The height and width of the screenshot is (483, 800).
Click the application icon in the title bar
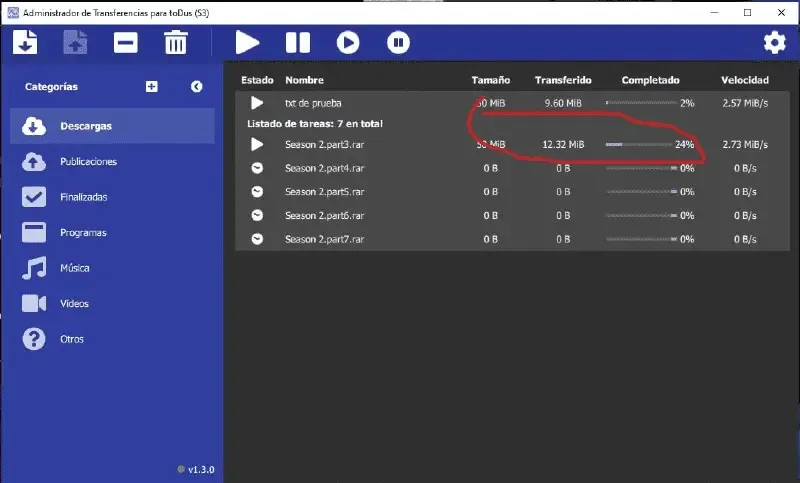[13, 12]
